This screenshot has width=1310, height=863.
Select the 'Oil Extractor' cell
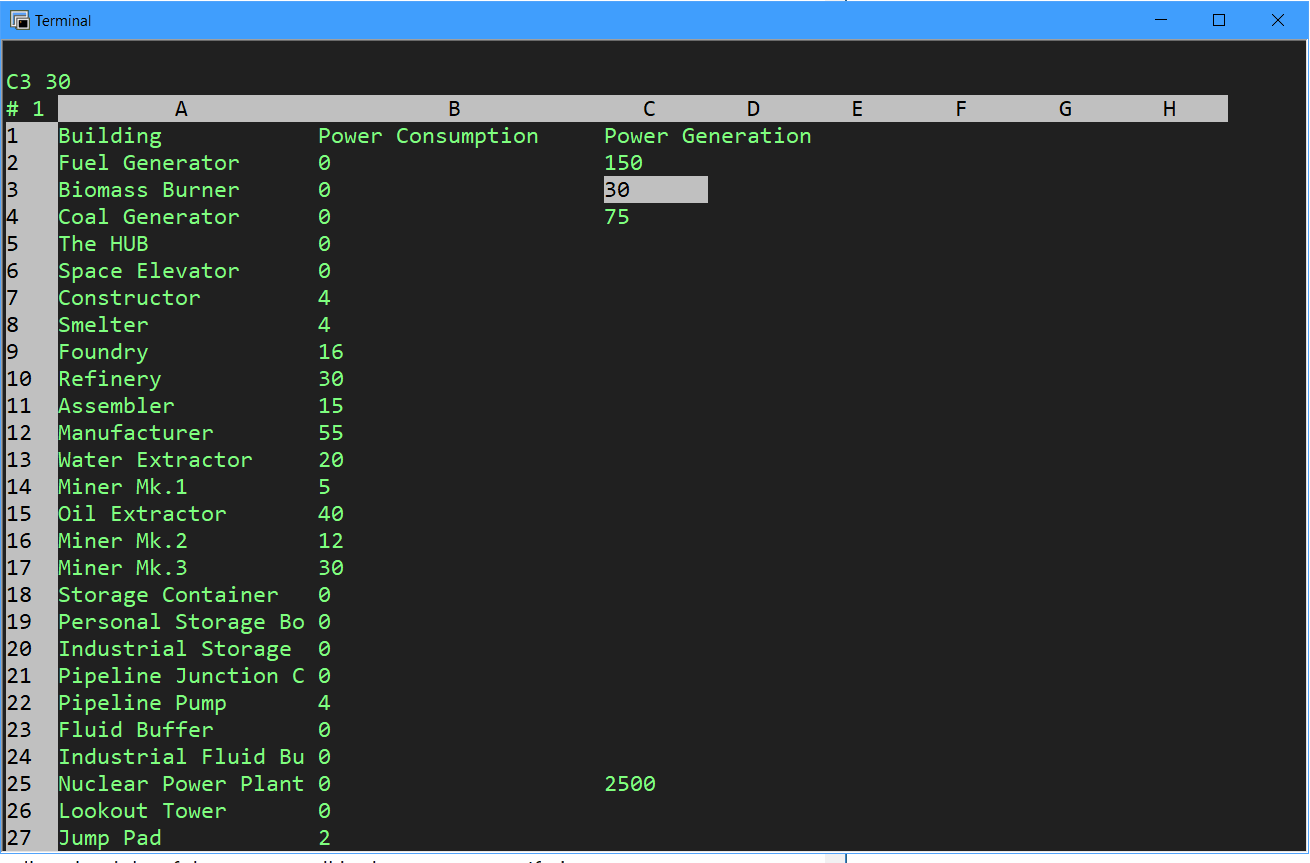click(142, 514)
